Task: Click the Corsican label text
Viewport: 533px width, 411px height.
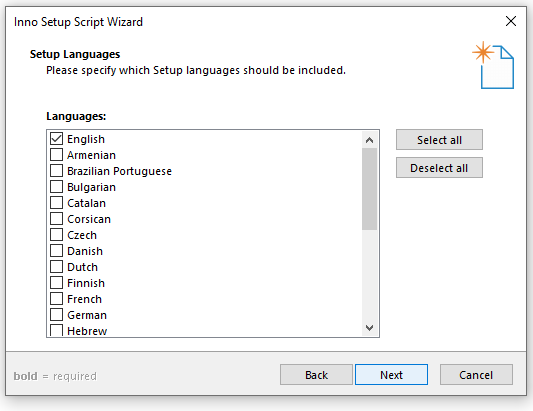Action: tap(89, 219)
